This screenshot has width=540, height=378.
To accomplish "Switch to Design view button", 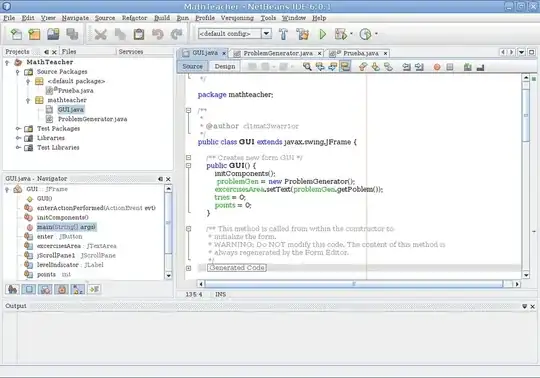I will click(x=225, y=66).
